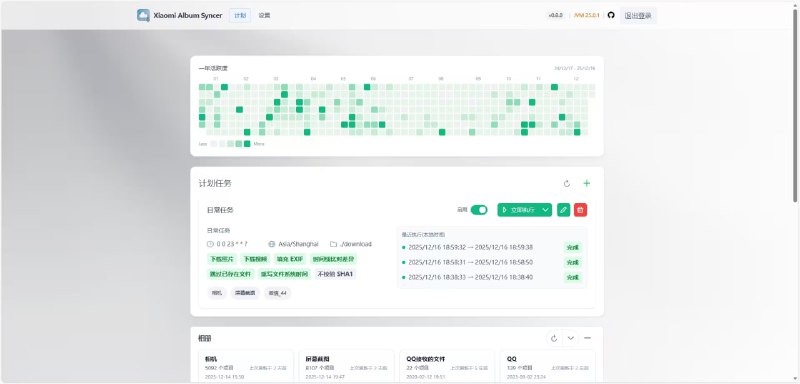Click the cron expression 0 0 23 * * ?
This screenshot has height=384, width=800.
click(232, 244)
